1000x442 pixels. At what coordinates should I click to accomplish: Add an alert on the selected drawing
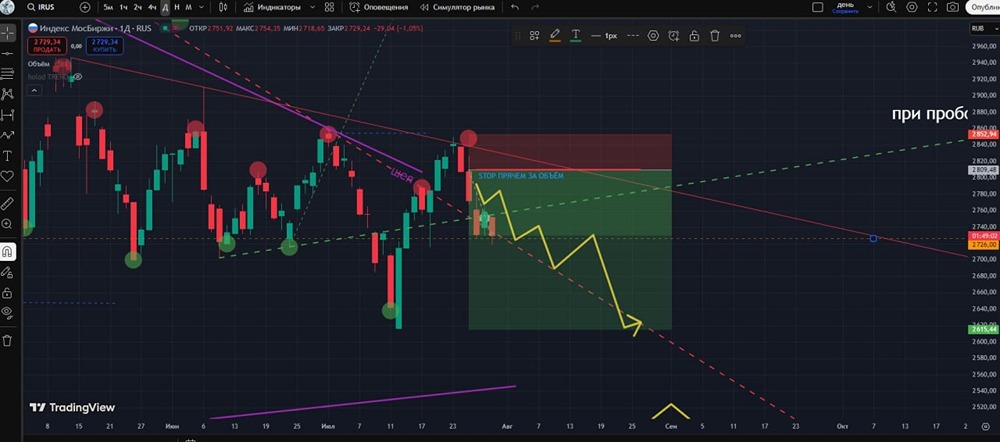(x=673, y=36)
